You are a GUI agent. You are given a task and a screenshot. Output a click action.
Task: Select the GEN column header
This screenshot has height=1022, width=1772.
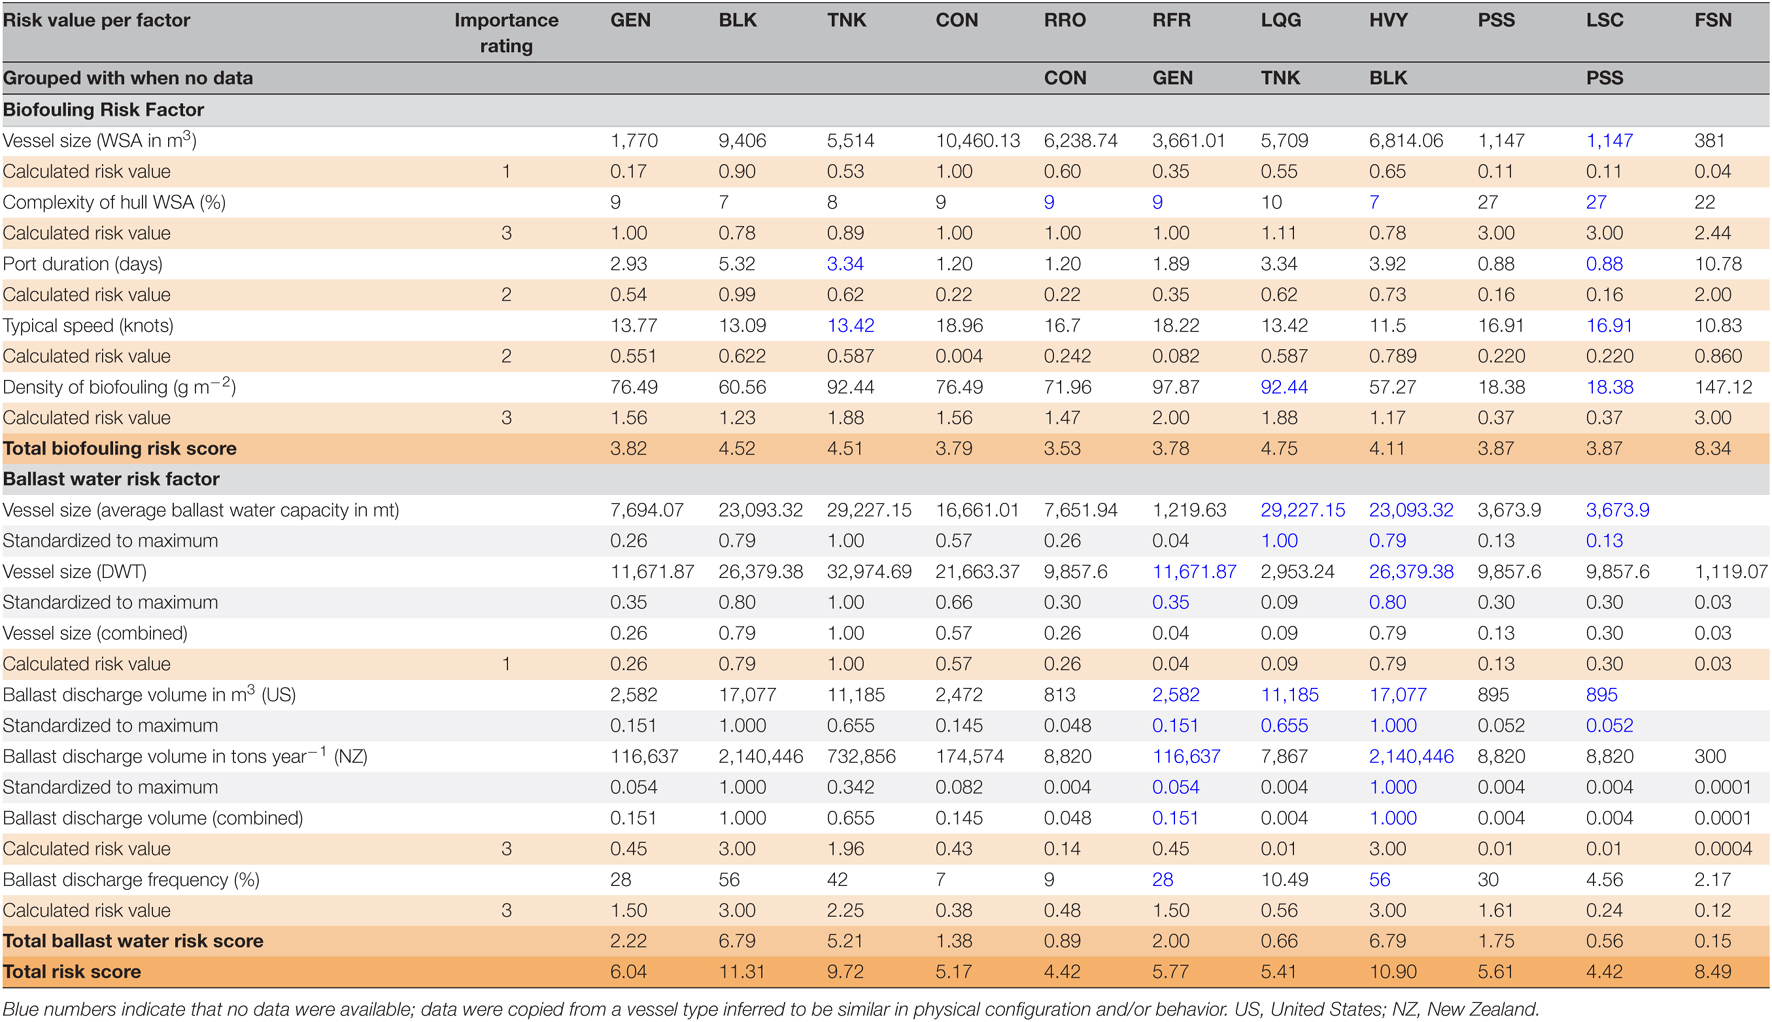tap(630, 20)
